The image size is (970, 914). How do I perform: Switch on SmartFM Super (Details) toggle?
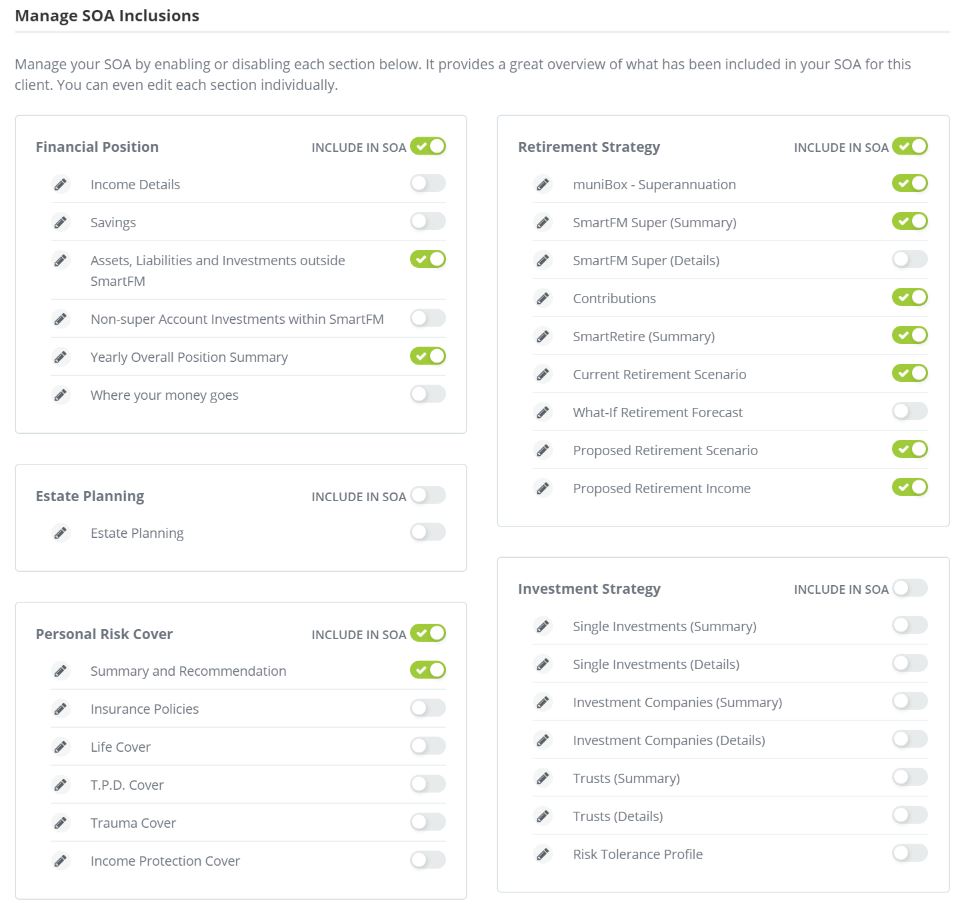pos(910,259)
